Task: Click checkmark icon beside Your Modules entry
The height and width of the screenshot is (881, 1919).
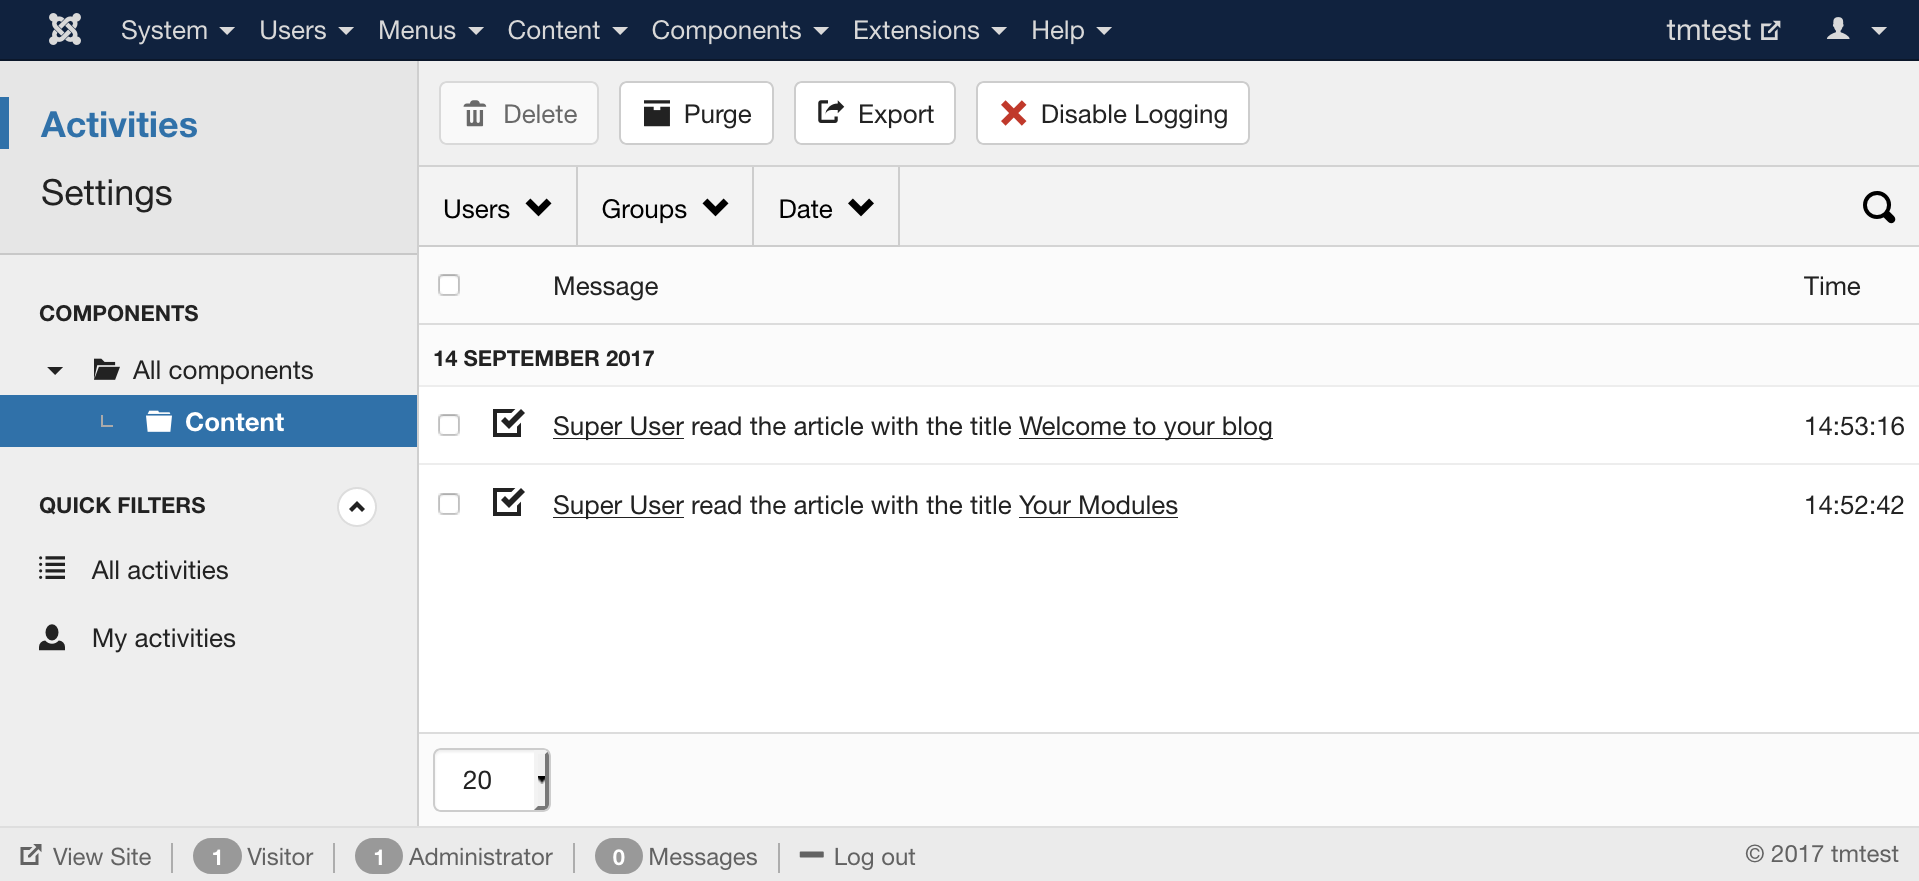Action: point(508,502)
